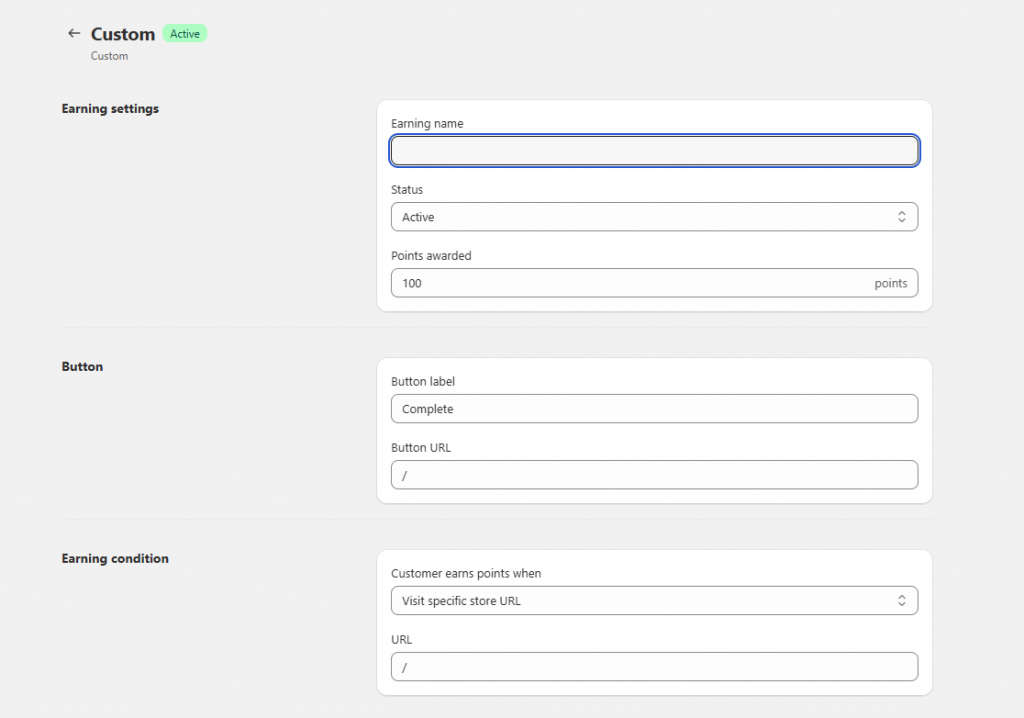Click the points suffix in Points awarded field
This screenshot has height=718, width=1024.
coord(891,283)
